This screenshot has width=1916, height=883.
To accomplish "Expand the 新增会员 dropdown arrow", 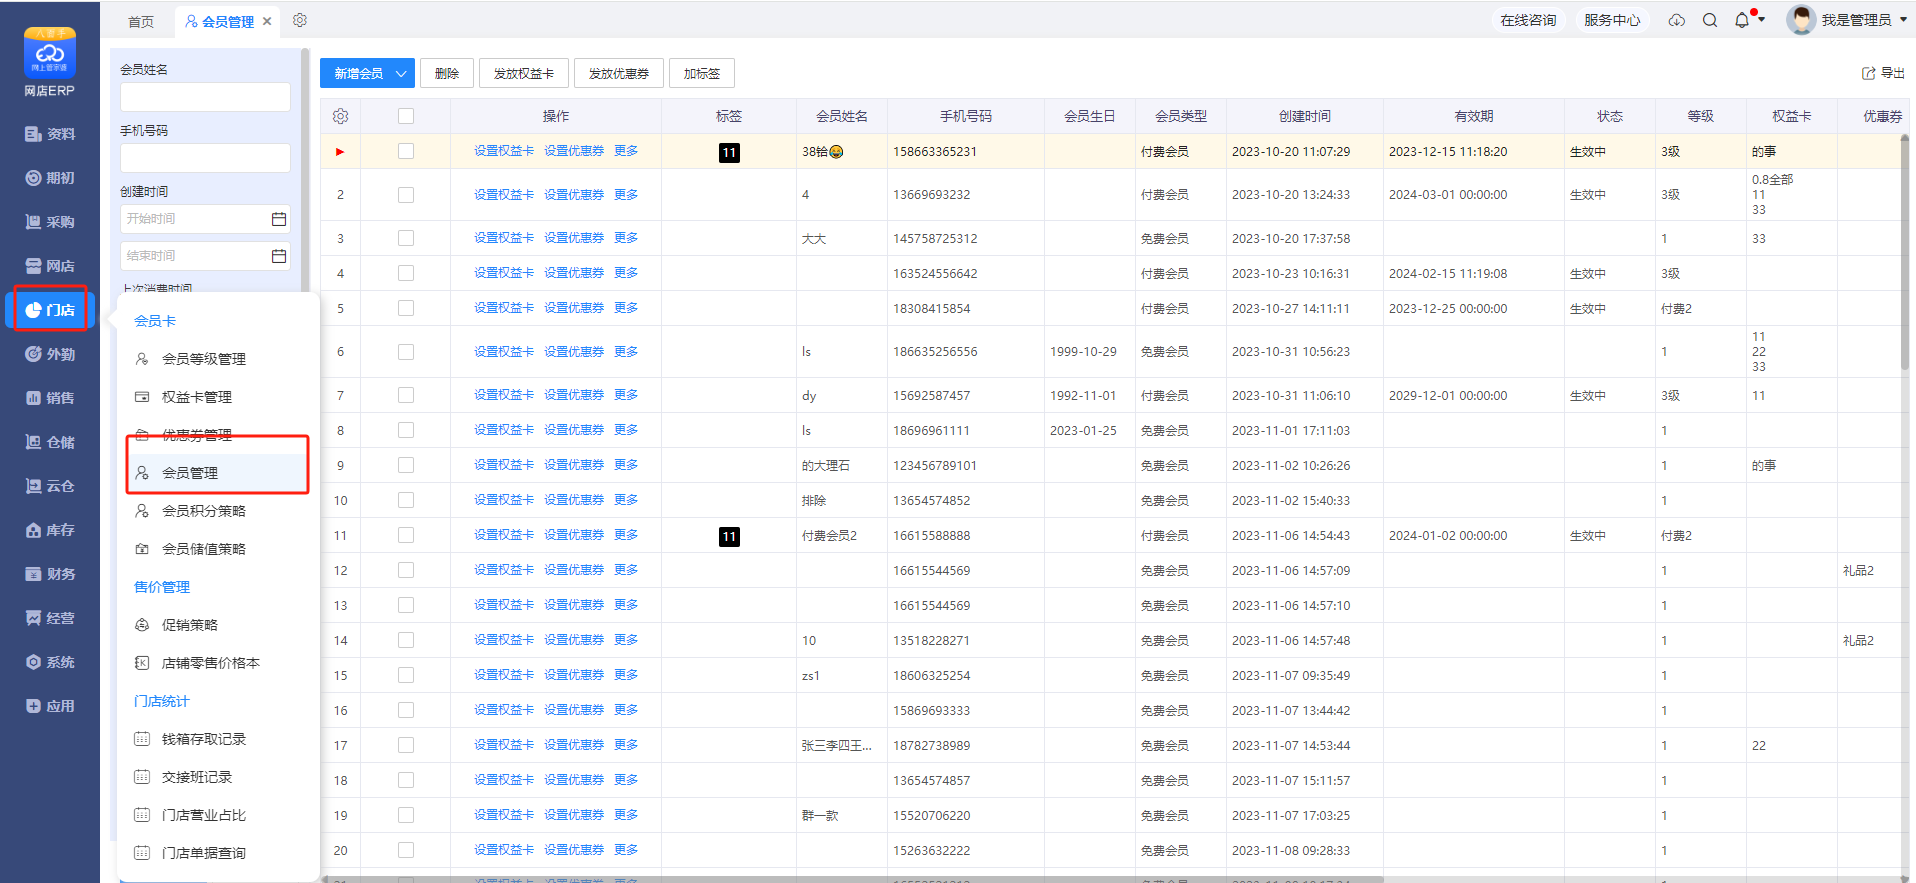I will tap(401, 73).
